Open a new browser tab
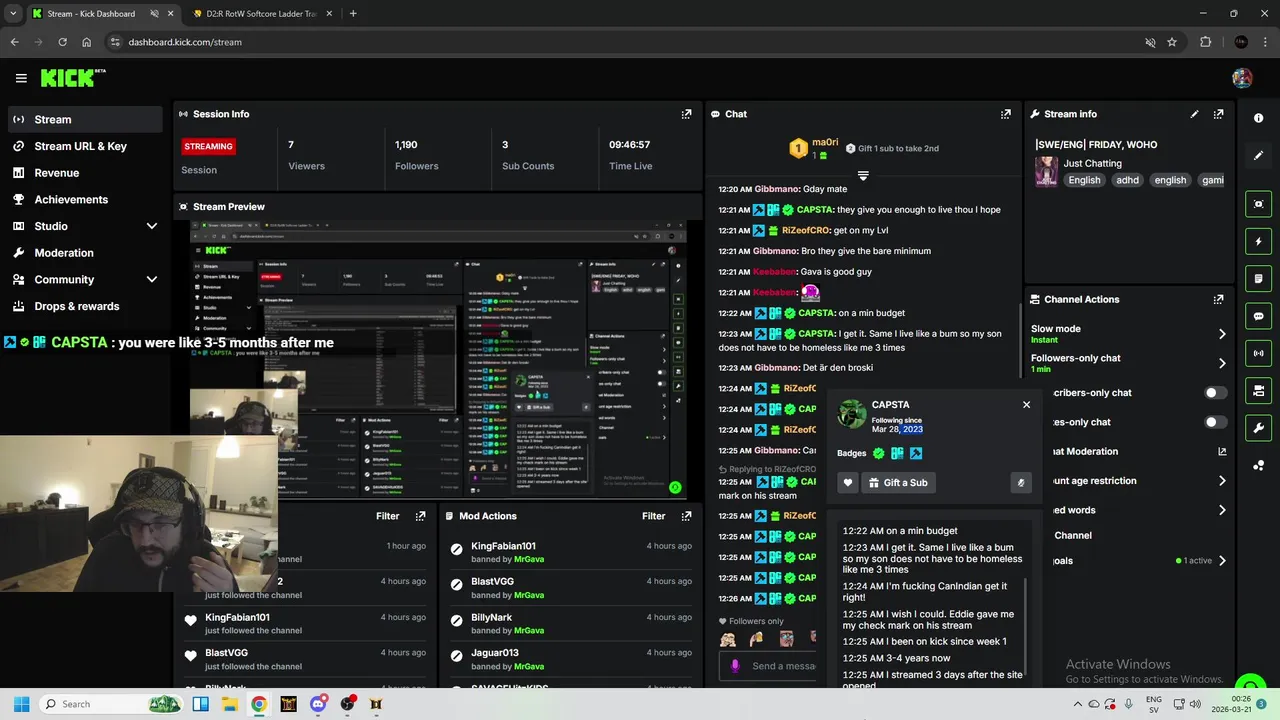The image size is (1280, 720). point(353,14)
